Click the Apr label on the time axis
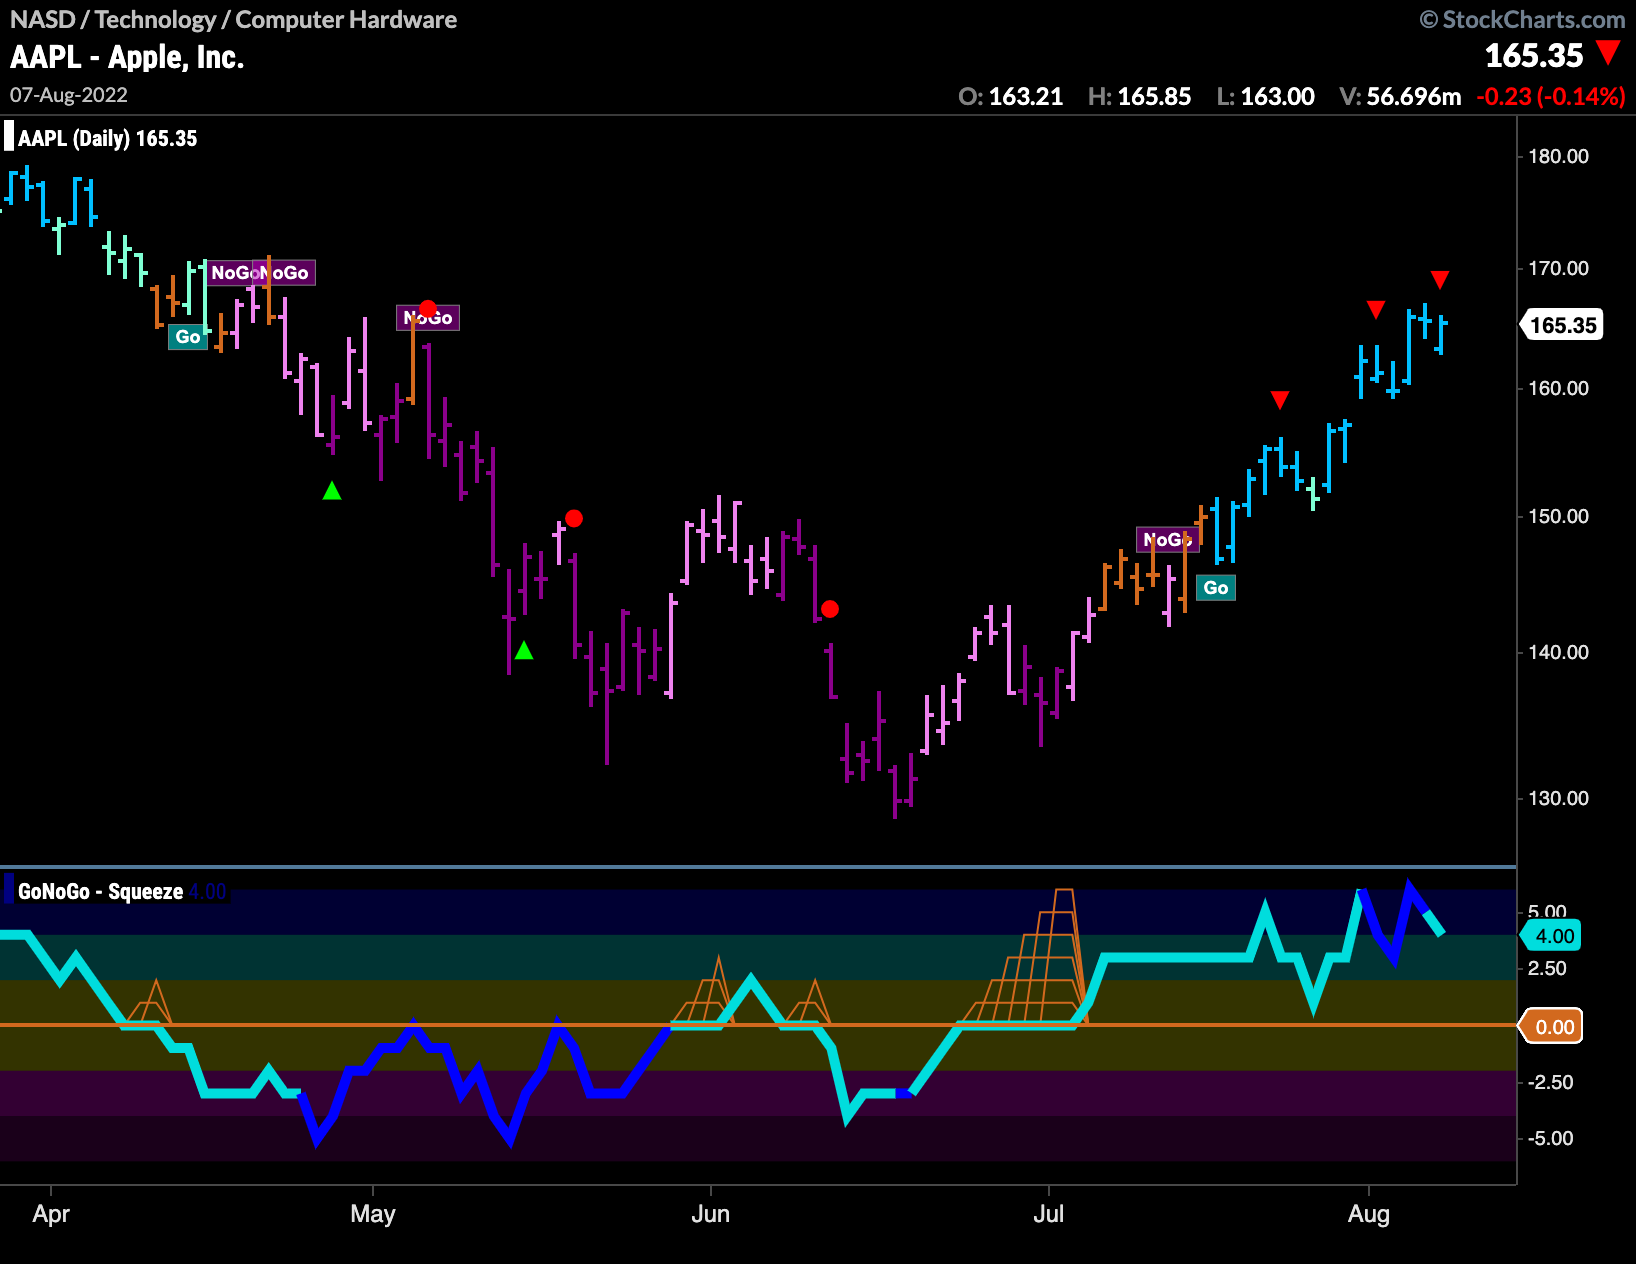The width and height of the screenshot is (1636, 1264). click(x=51, y=1214)
